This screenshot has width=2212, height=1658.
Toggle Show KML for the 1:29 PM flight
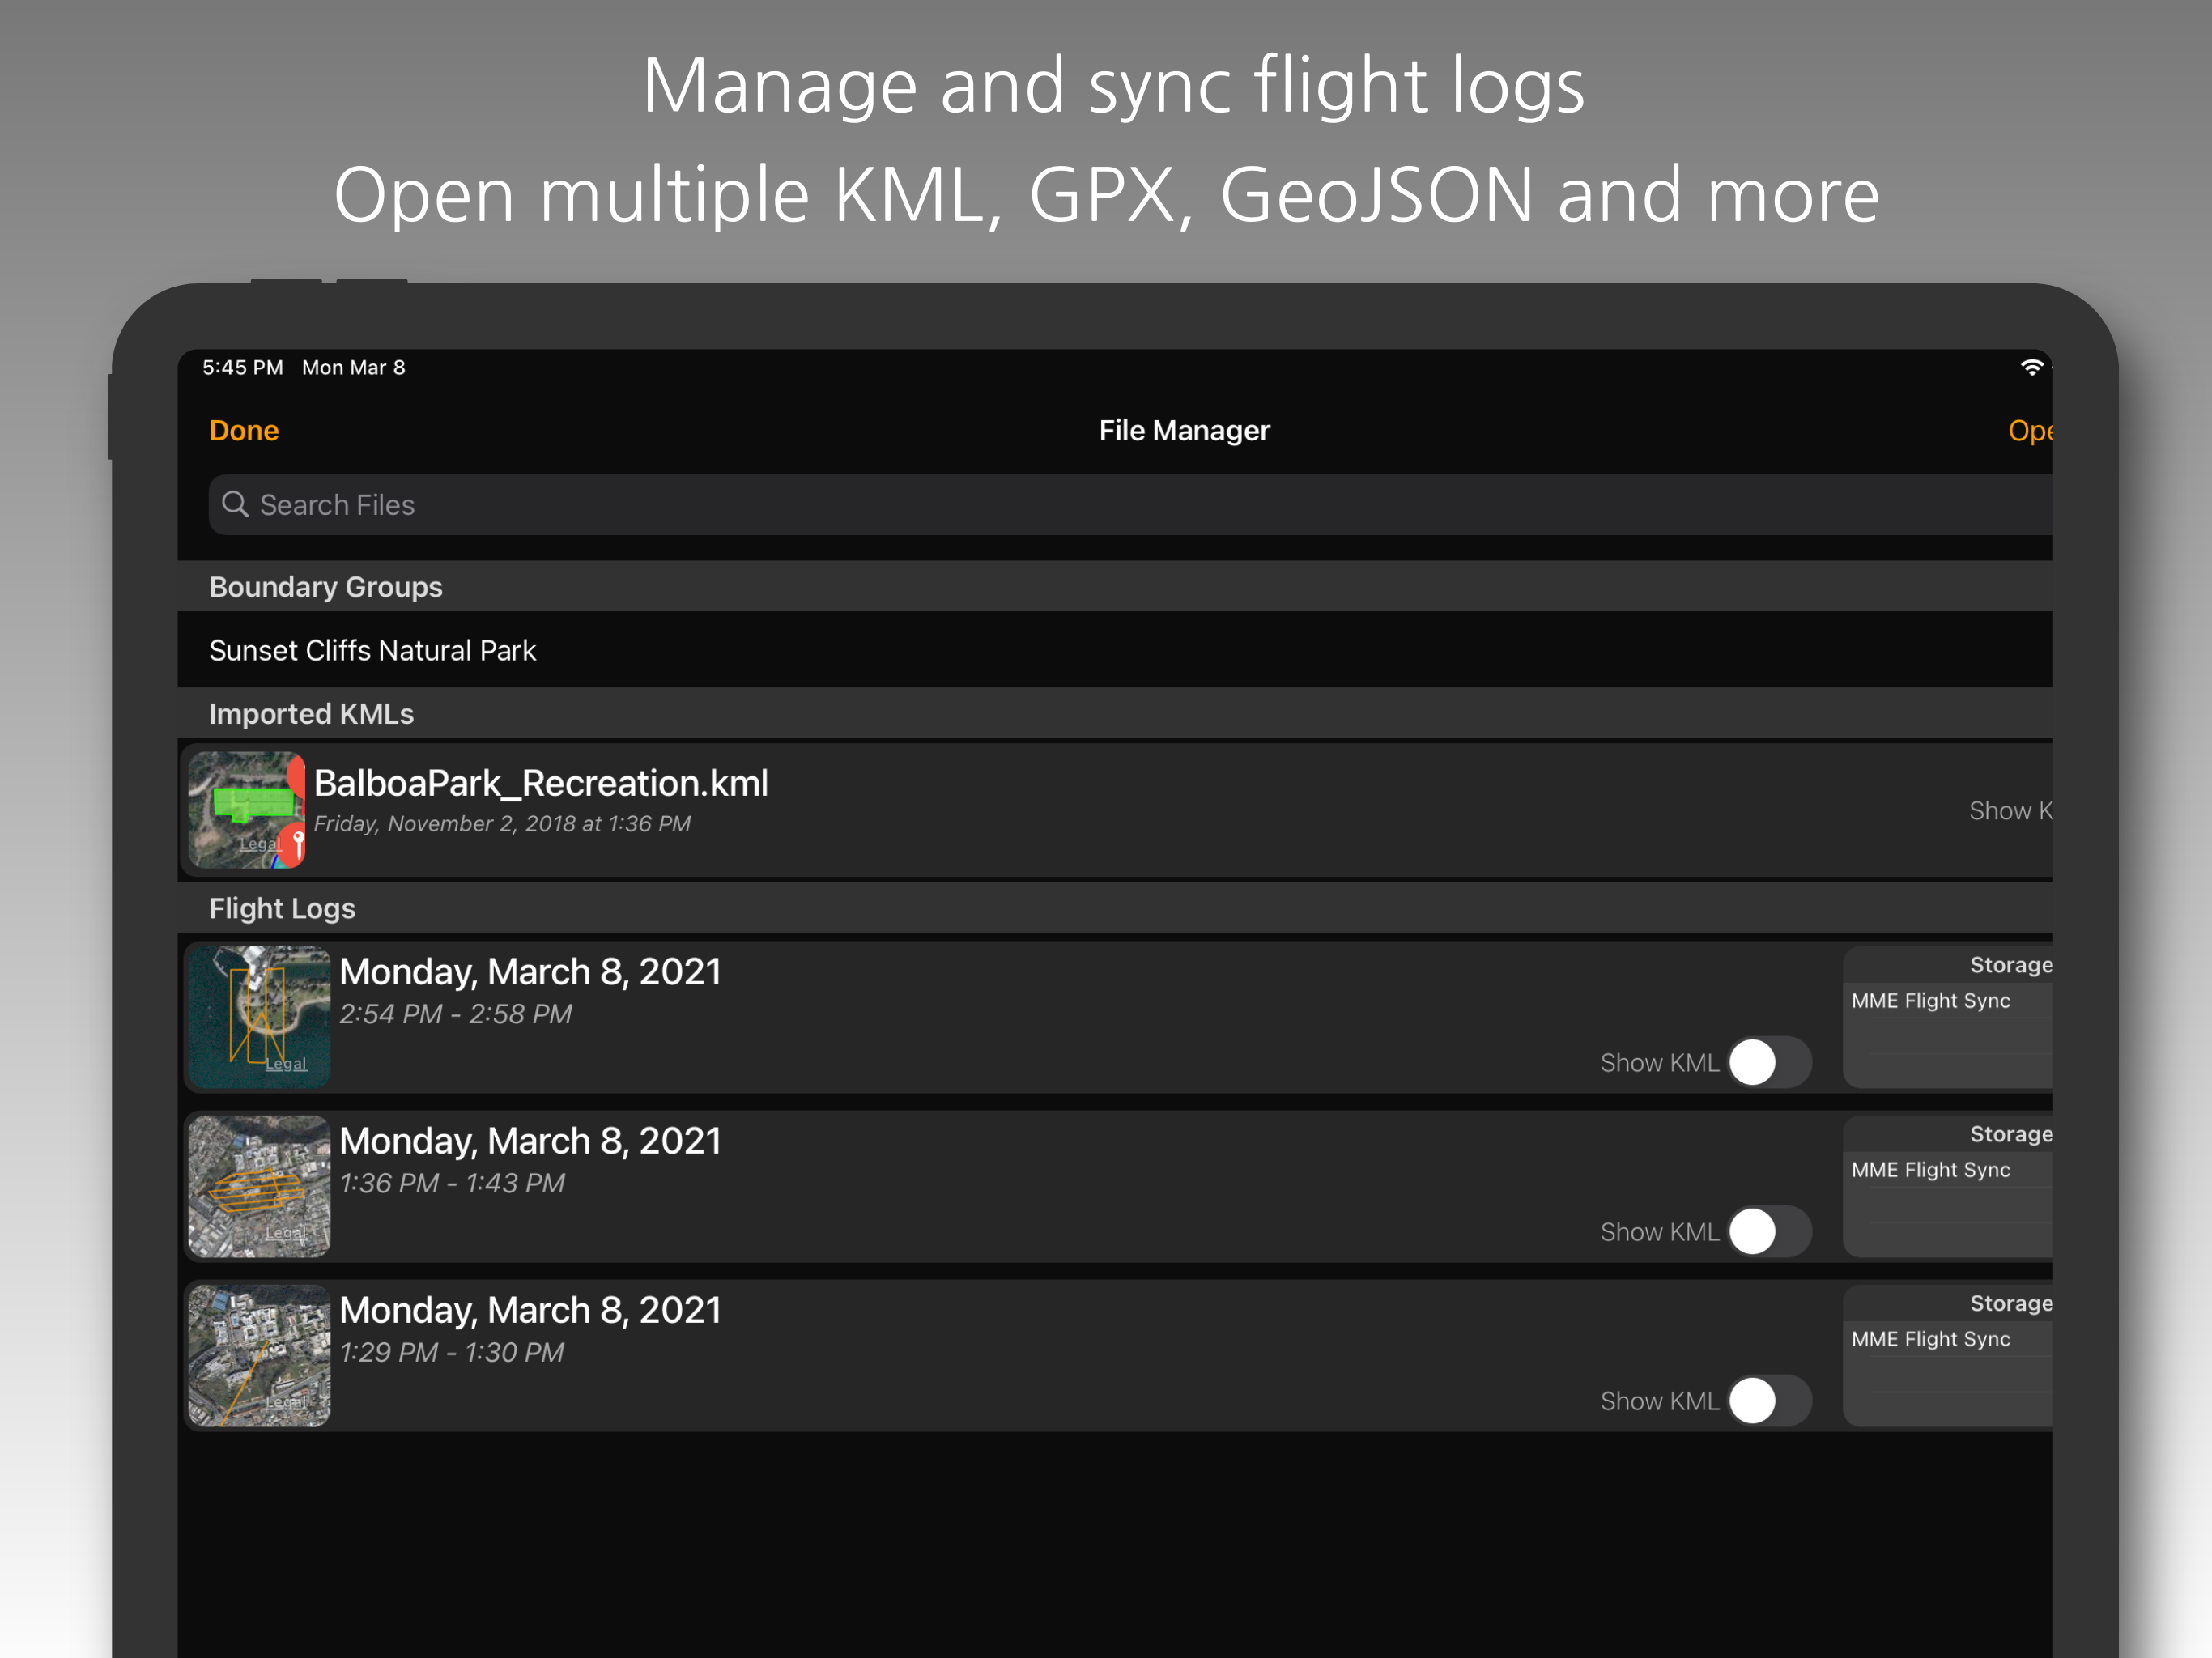1768,1400
